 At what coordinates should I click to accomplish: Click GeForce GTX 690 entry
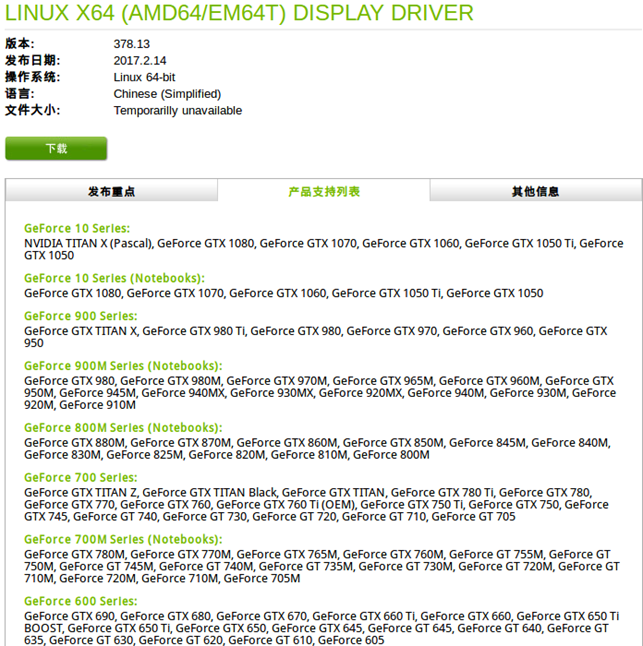point(69,616)
